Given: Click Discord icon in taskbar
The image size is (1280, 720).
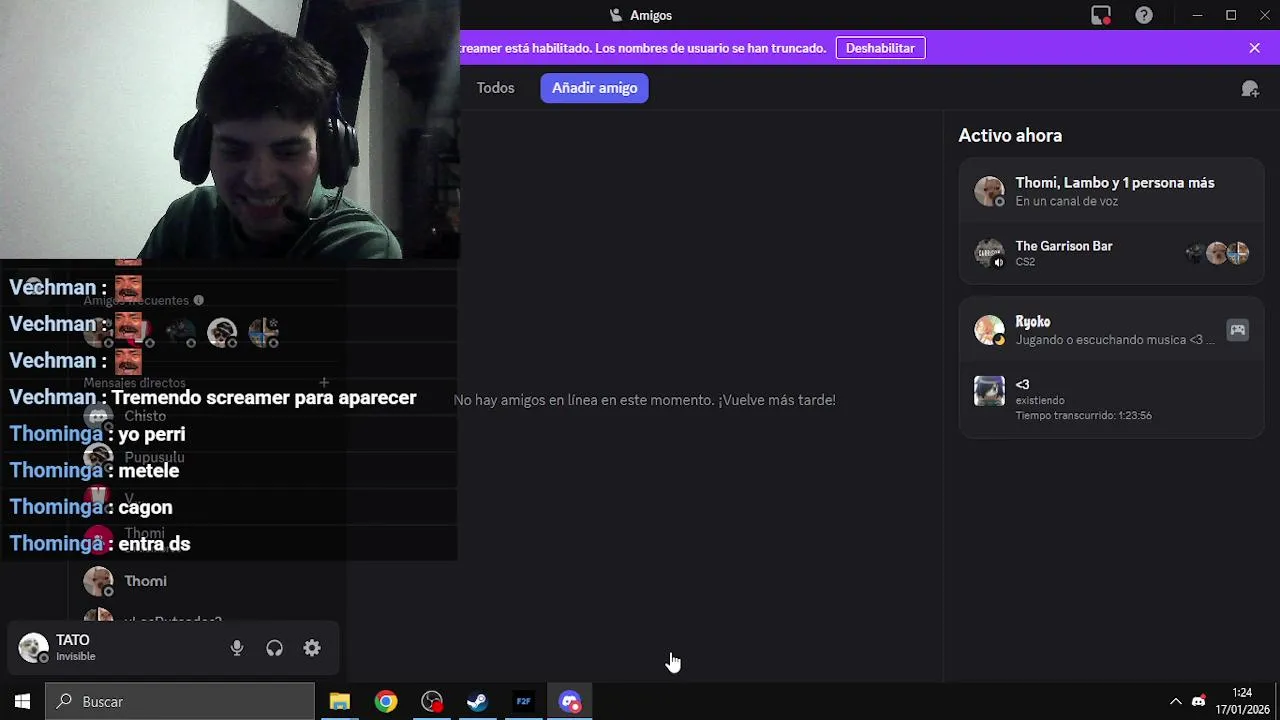Looking at the screenshot, I should [x=570, y=702].
